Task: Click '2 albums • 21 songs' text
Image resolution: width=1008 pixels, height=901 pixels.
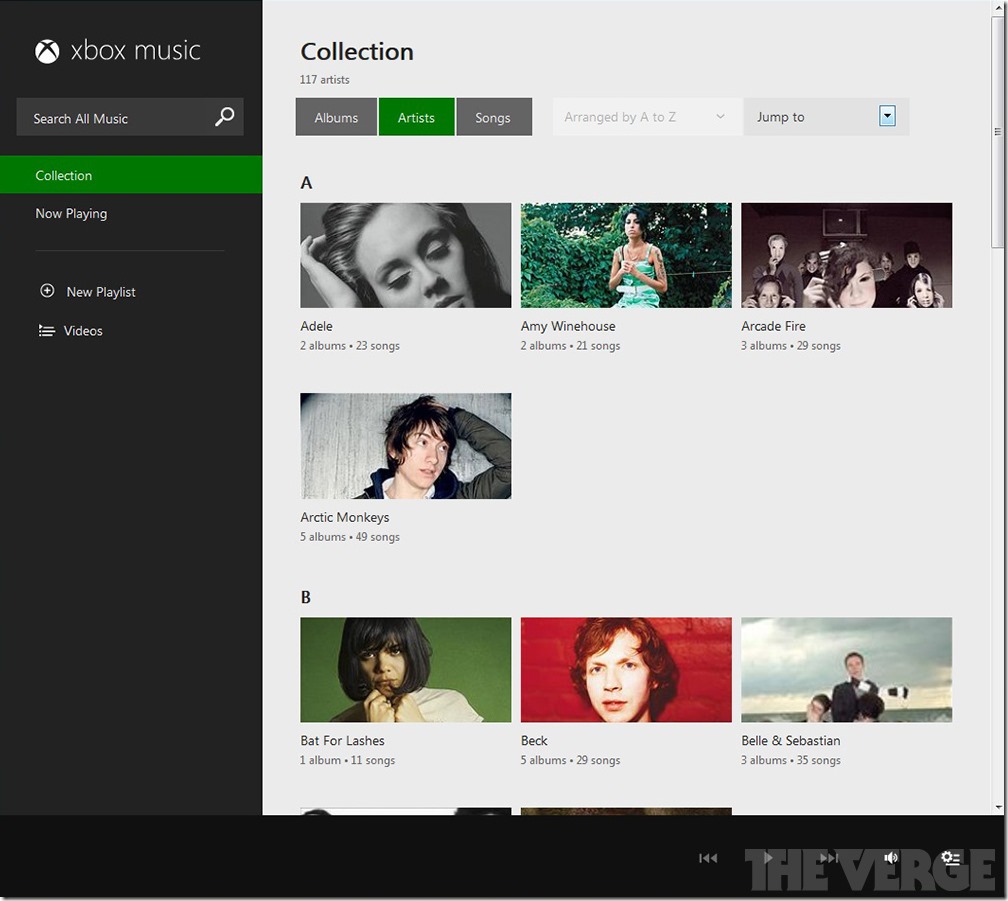Action: [570, 346]
